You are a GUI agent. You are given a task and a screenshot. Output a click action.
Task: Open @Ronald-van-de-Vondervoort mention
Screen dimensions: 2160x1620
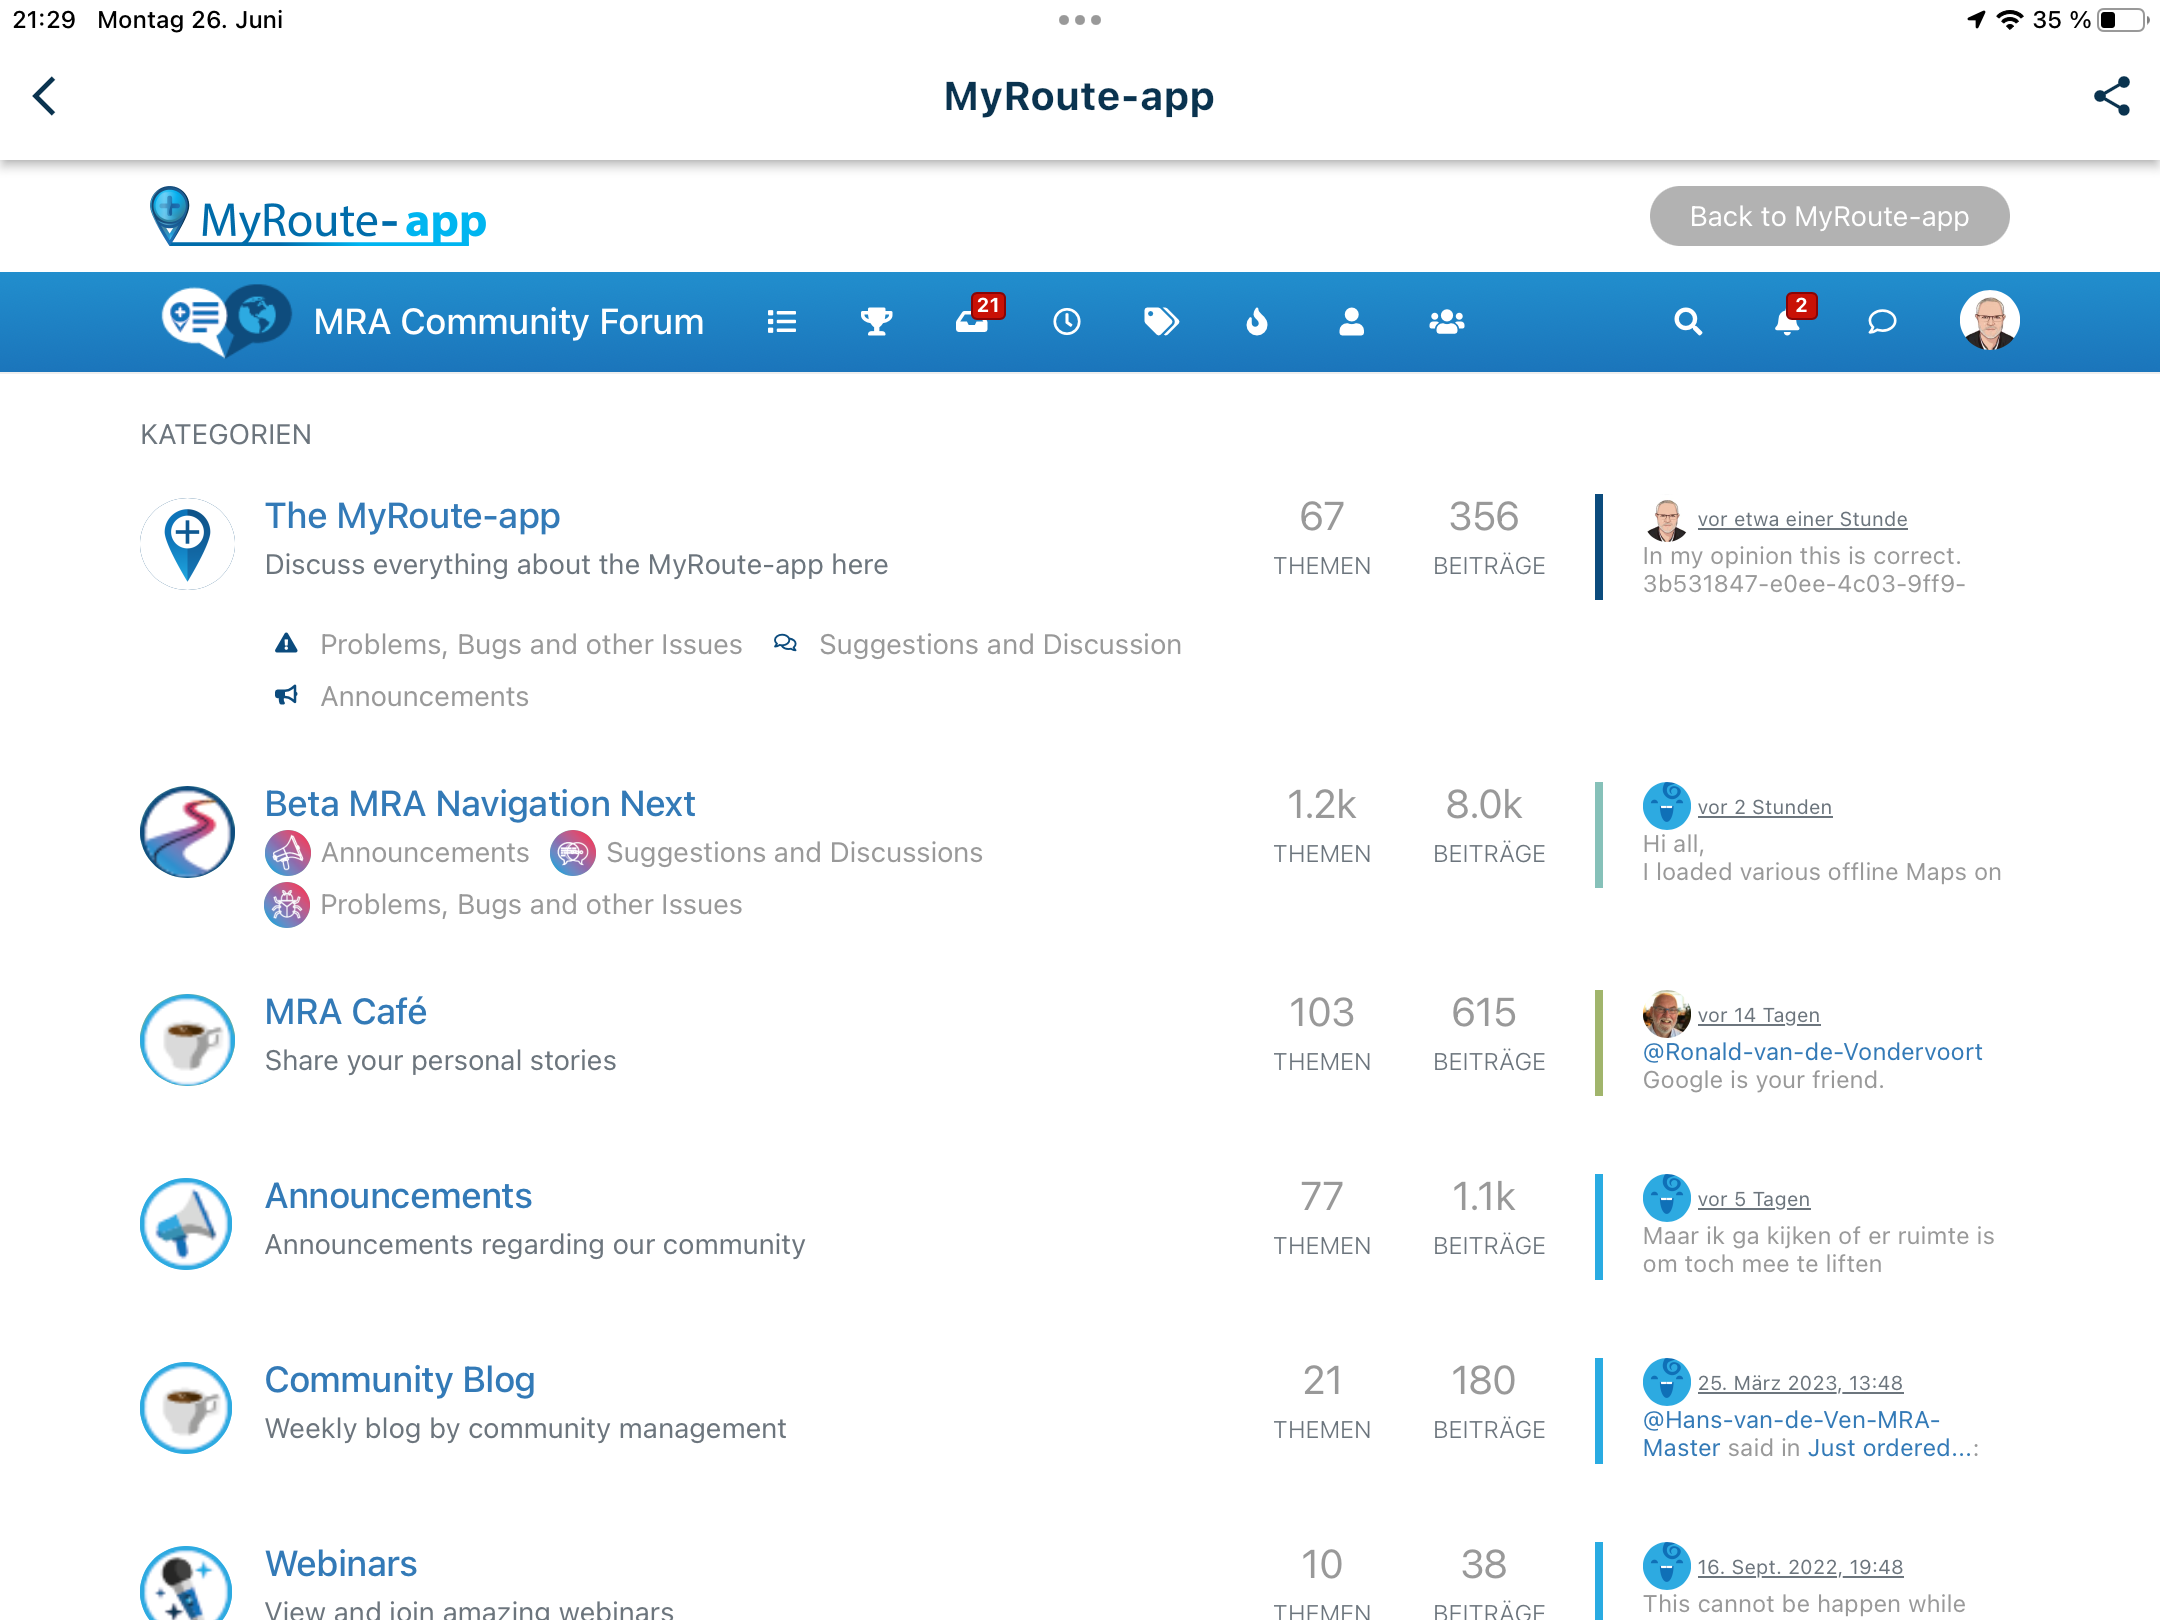(x=1812, y=1052)
